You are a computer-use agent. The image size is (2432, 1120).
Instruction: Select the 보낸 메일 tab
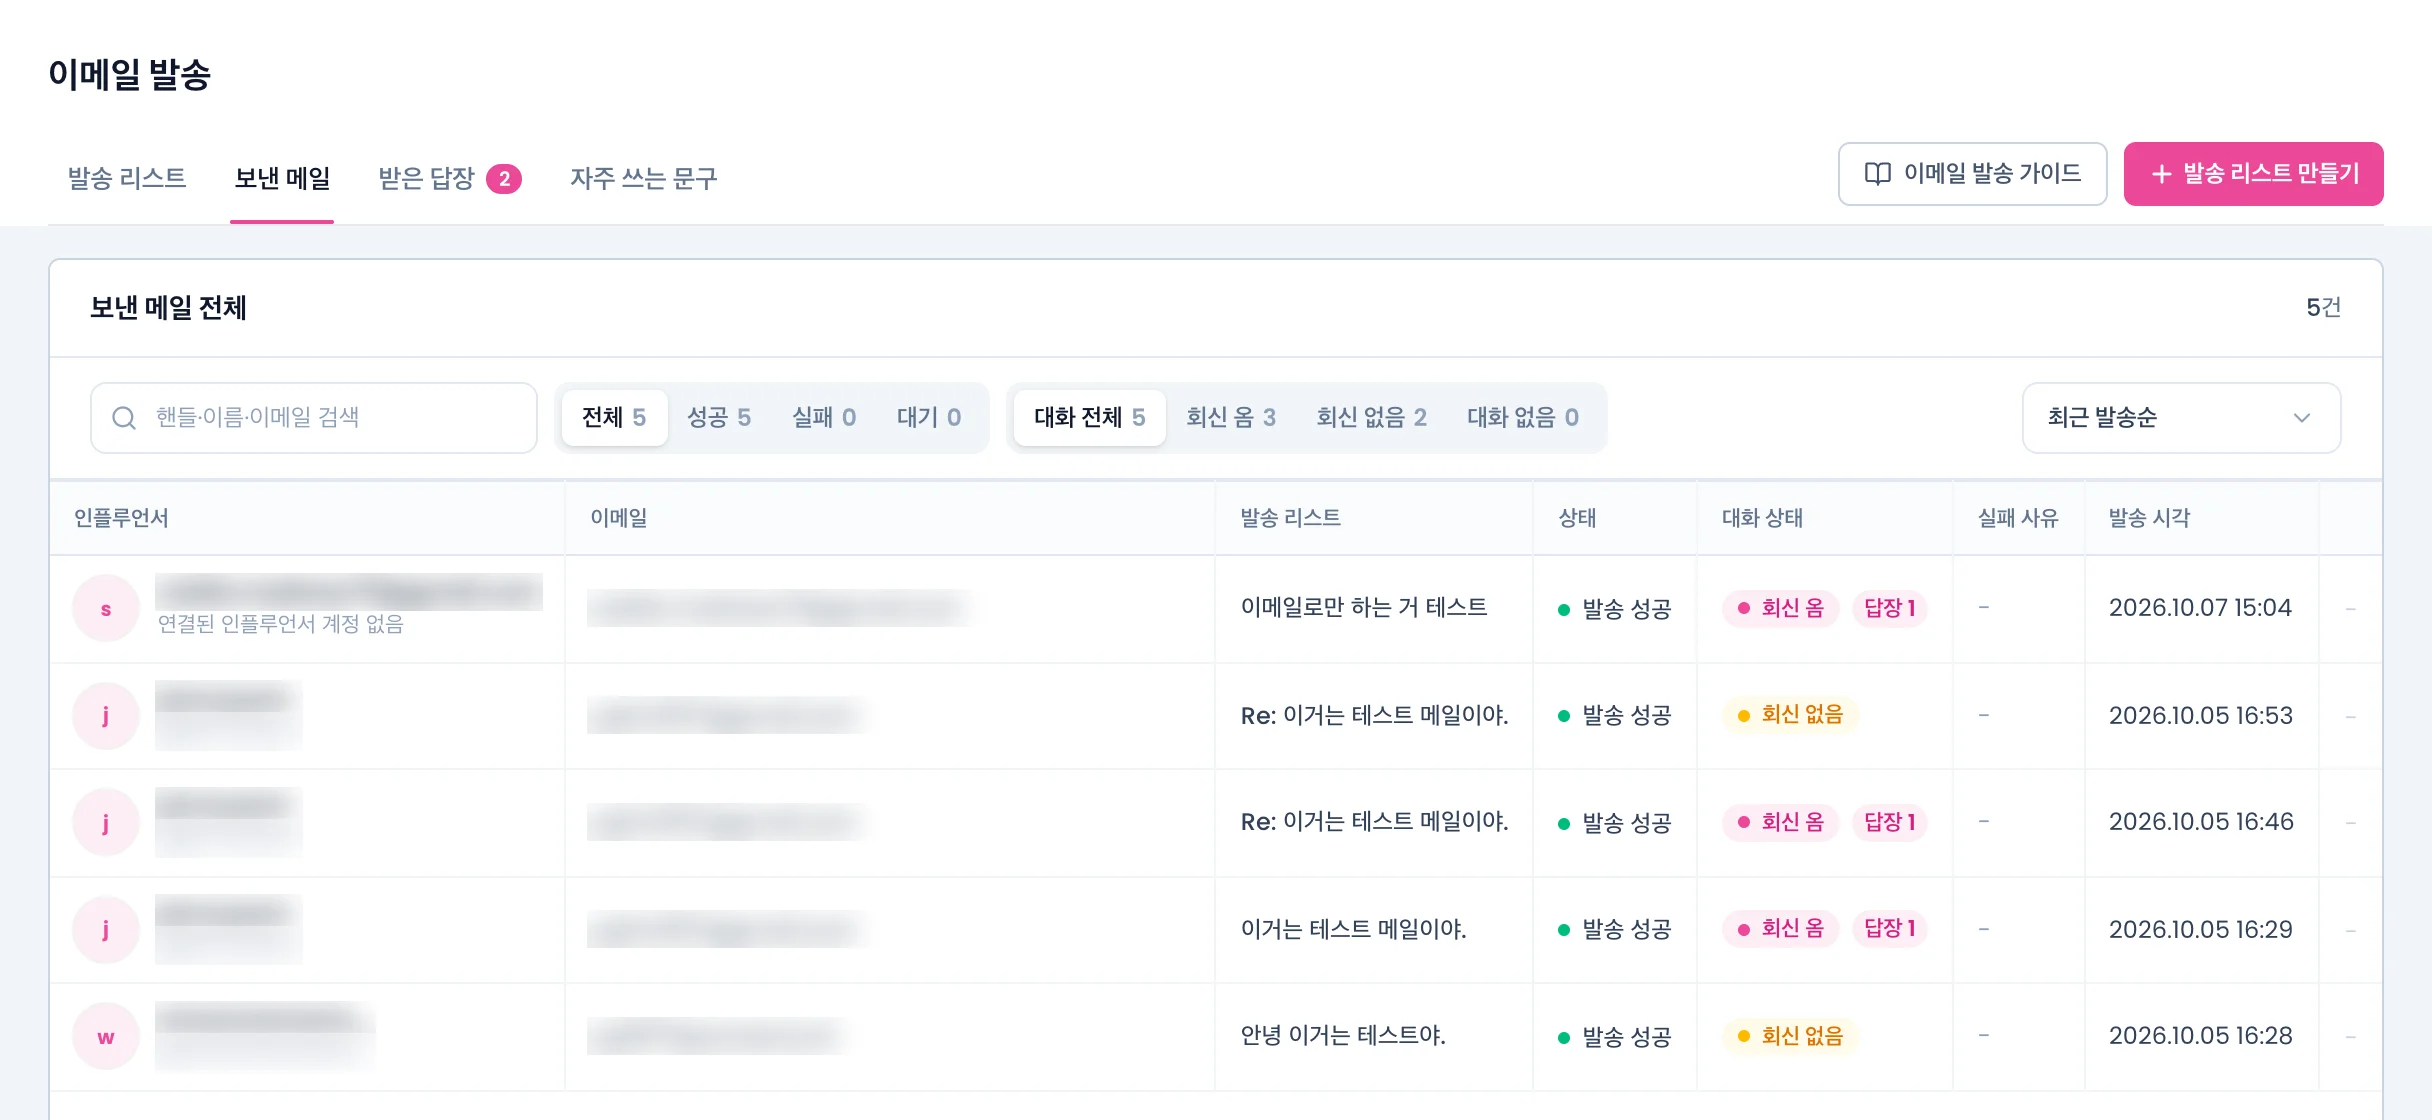(x=282, y=178)
